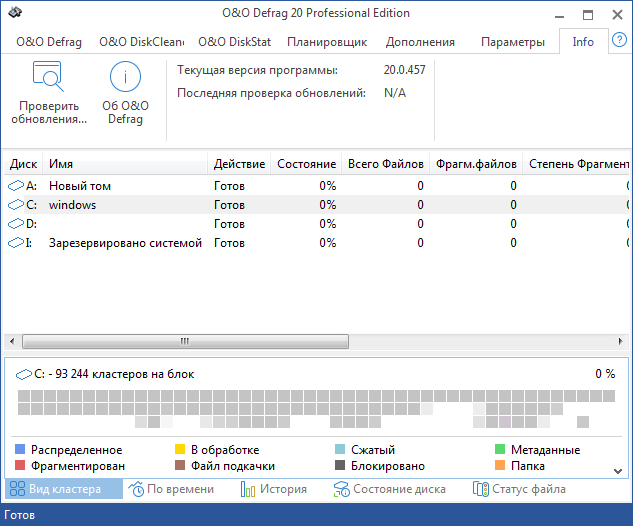633x526 pixels.
Task: Select the drive C: disk icon
Action: 16,205
